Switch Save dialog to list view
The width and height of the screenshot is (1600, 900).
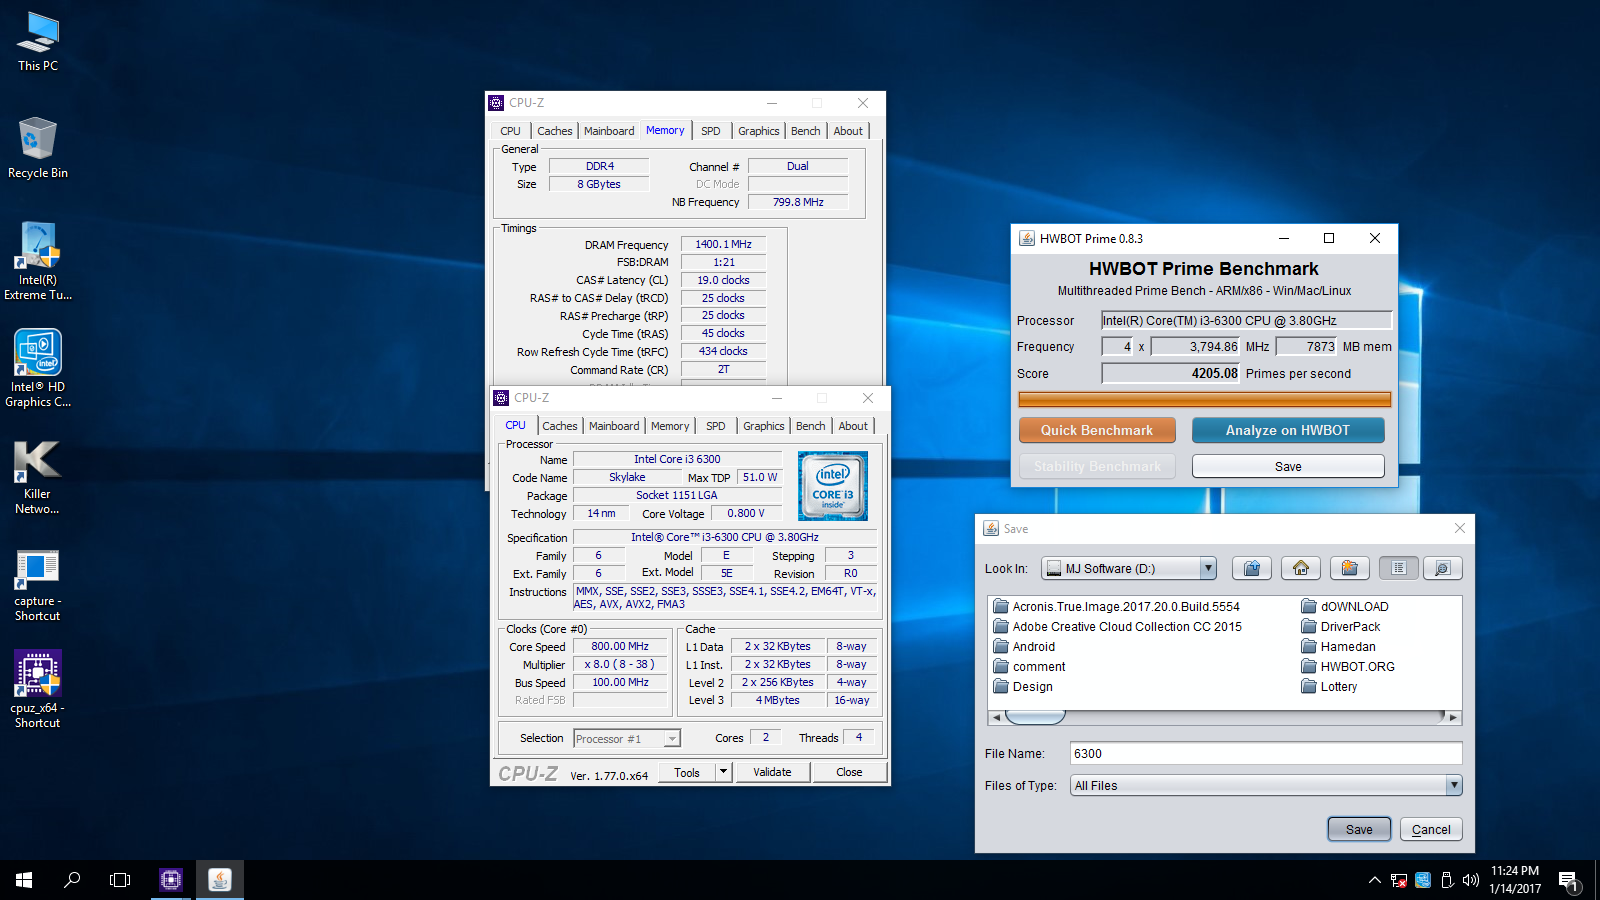pos(1399,568)
